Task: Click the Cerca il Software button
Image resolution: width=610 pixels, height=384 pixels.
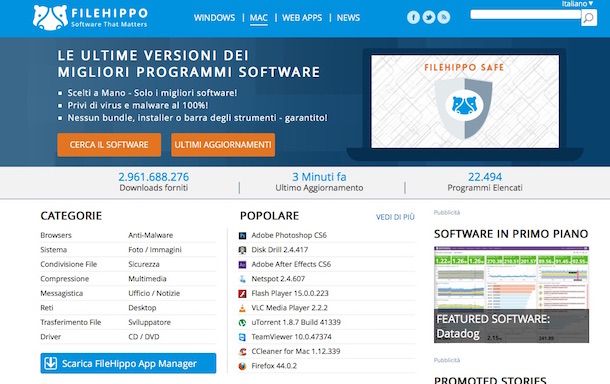Action: (109, 145)
